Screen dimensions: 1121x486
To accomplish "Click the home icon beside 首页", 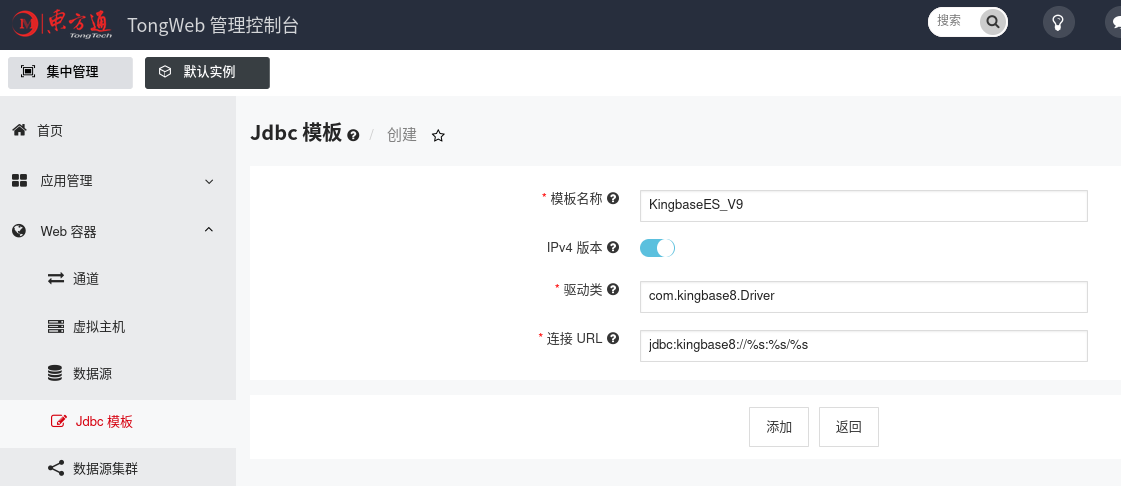I will (x=19, y=130).
